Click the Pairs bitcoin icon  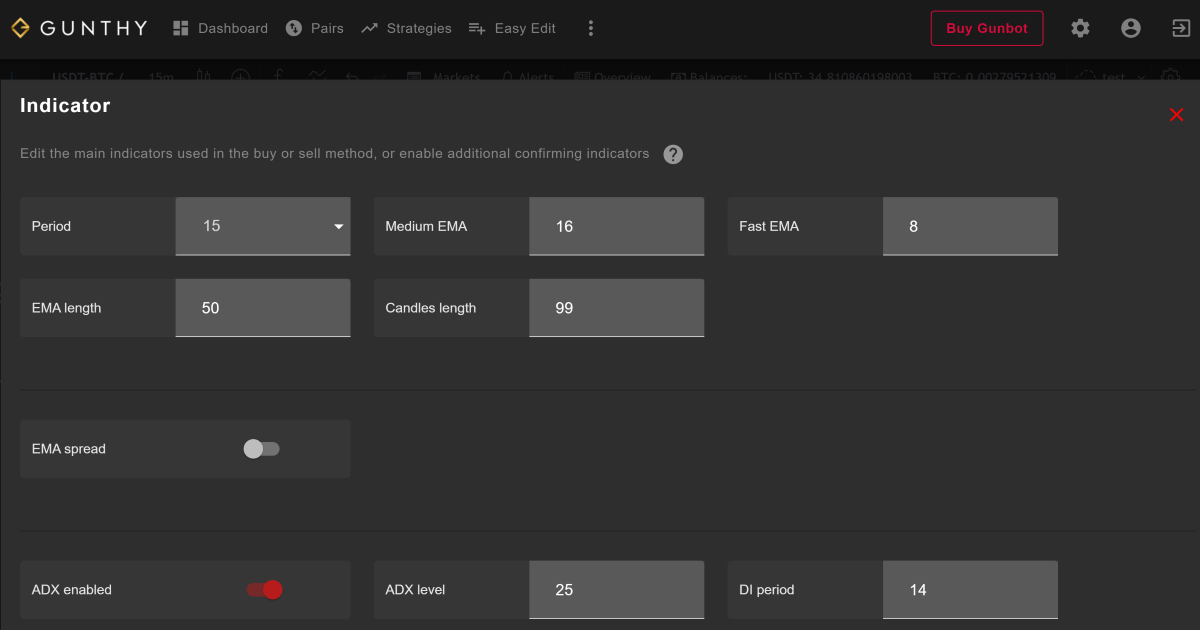tap(293, 28)
